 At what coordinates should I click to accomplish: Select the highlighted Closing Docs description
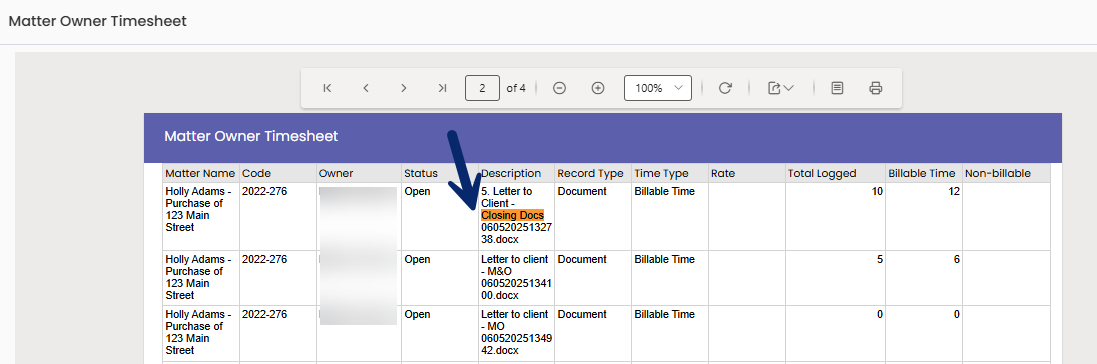tap(513, 216)
